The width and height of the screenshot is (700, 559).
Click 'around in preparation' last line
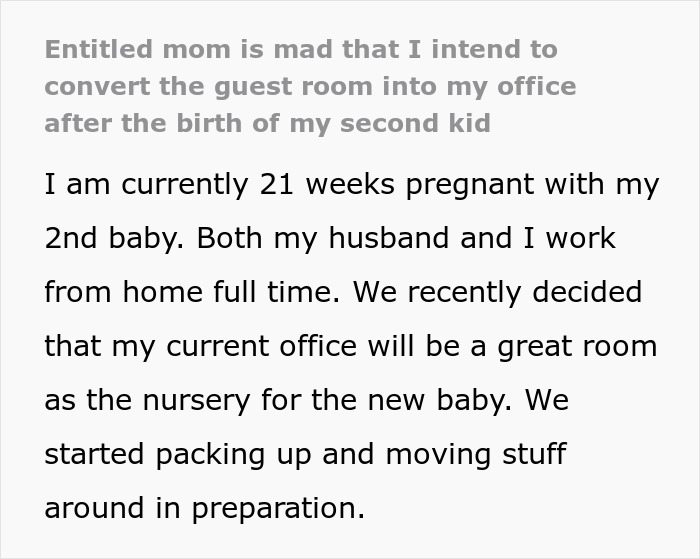204,508
